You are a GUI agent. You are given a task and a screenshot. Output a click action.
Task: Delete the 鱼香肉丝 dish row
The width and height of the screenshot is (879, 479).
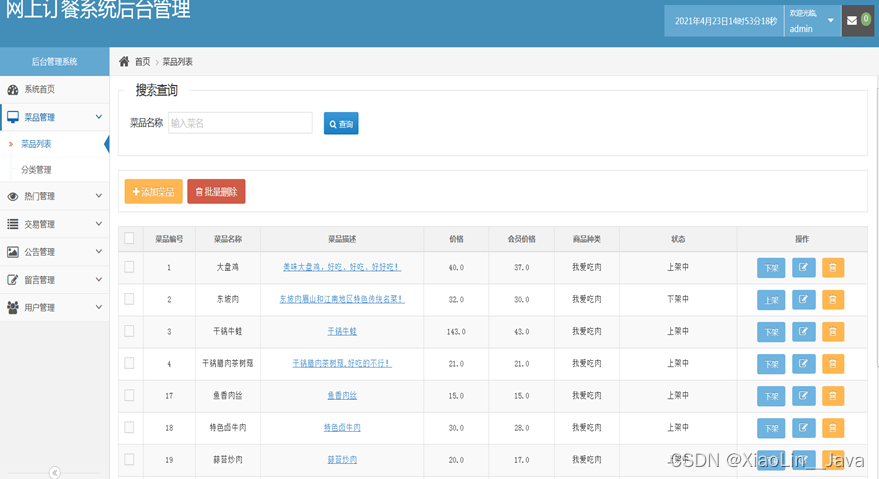tap(832, 396)
